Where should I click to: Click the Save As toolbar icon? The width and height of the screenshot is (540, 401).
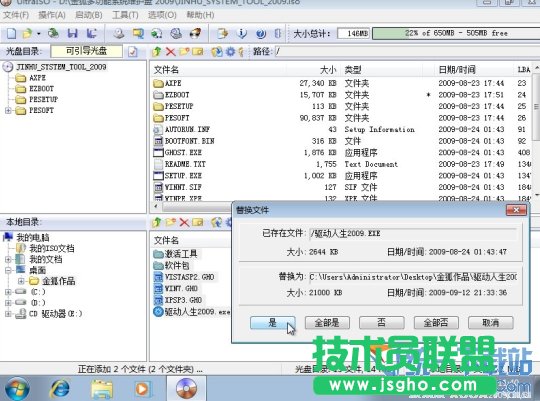91,33
